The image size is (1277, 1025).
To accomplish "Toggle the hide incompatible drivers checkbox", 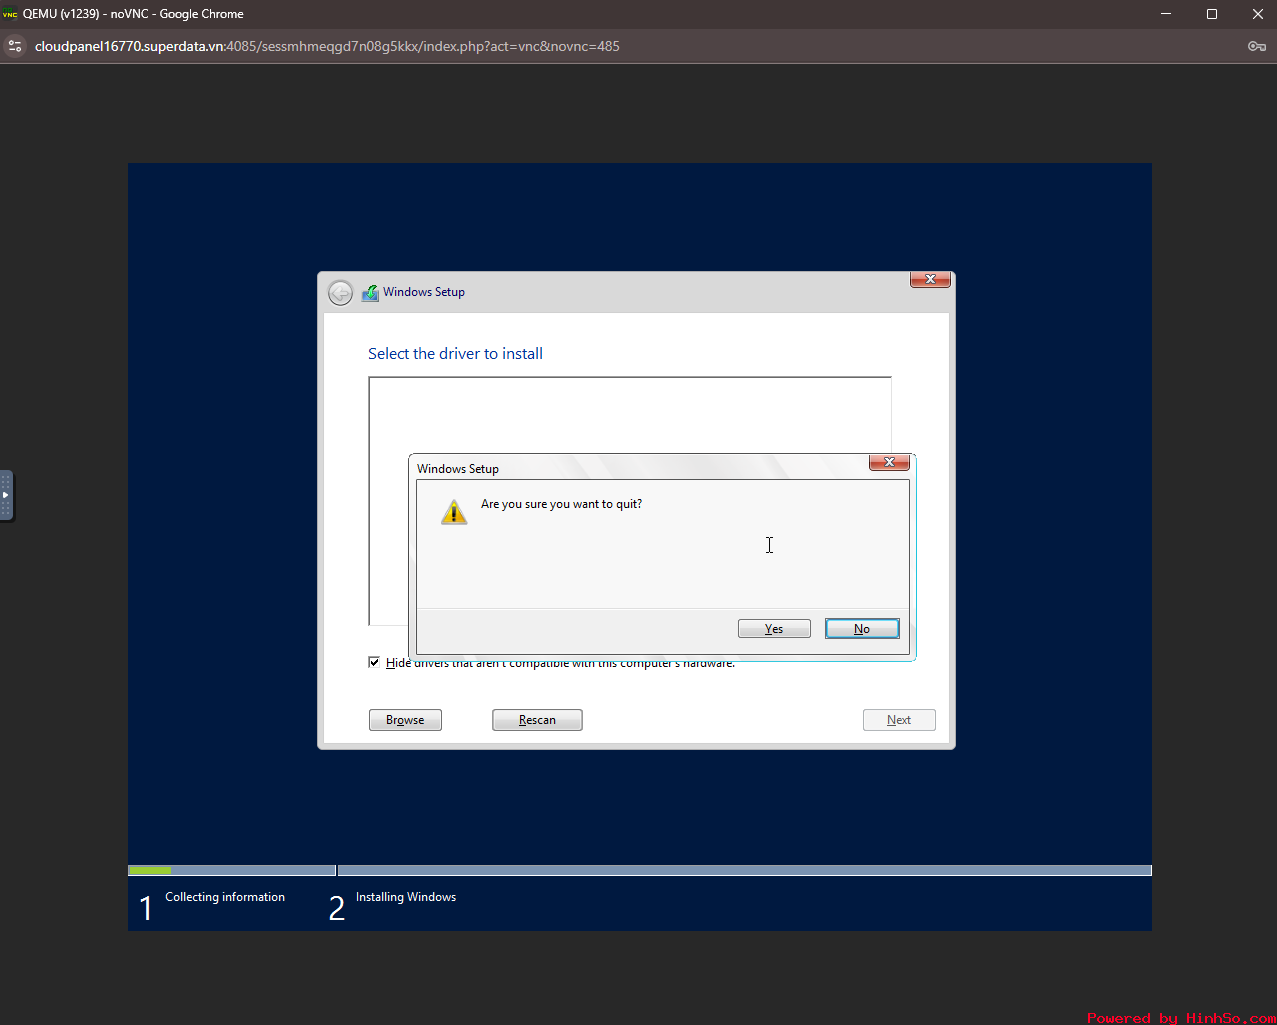I will click(x=374, y=662).
